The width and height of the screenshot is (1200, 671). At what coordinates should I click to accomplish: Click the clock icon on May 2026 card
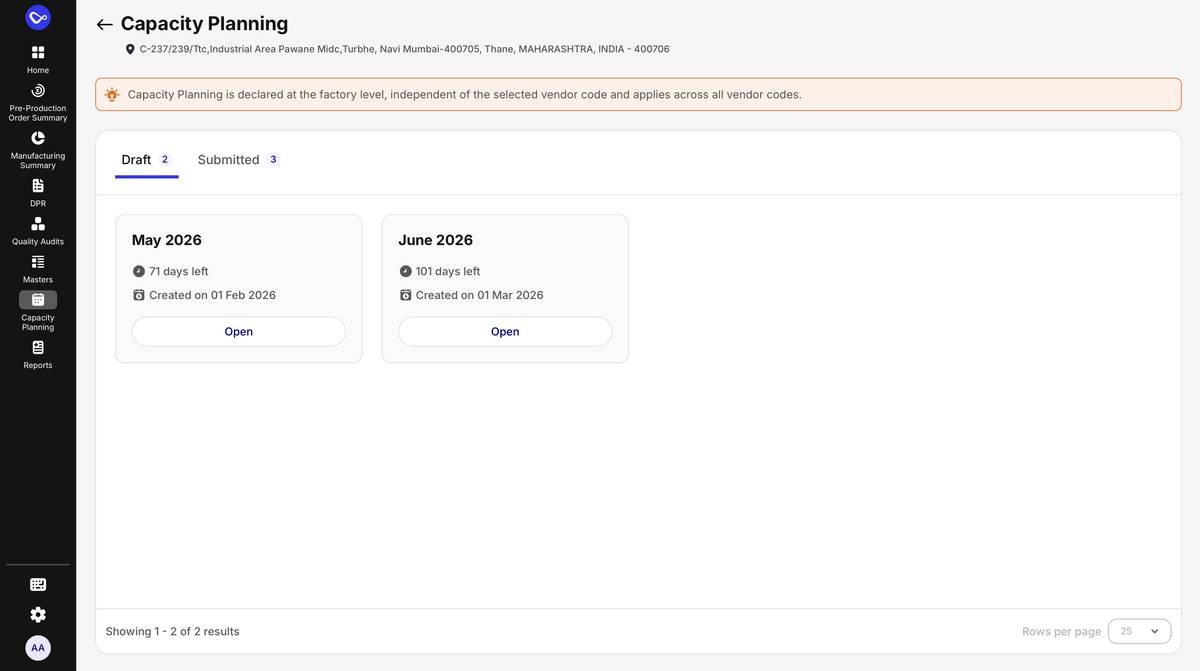tap(139, 271)
